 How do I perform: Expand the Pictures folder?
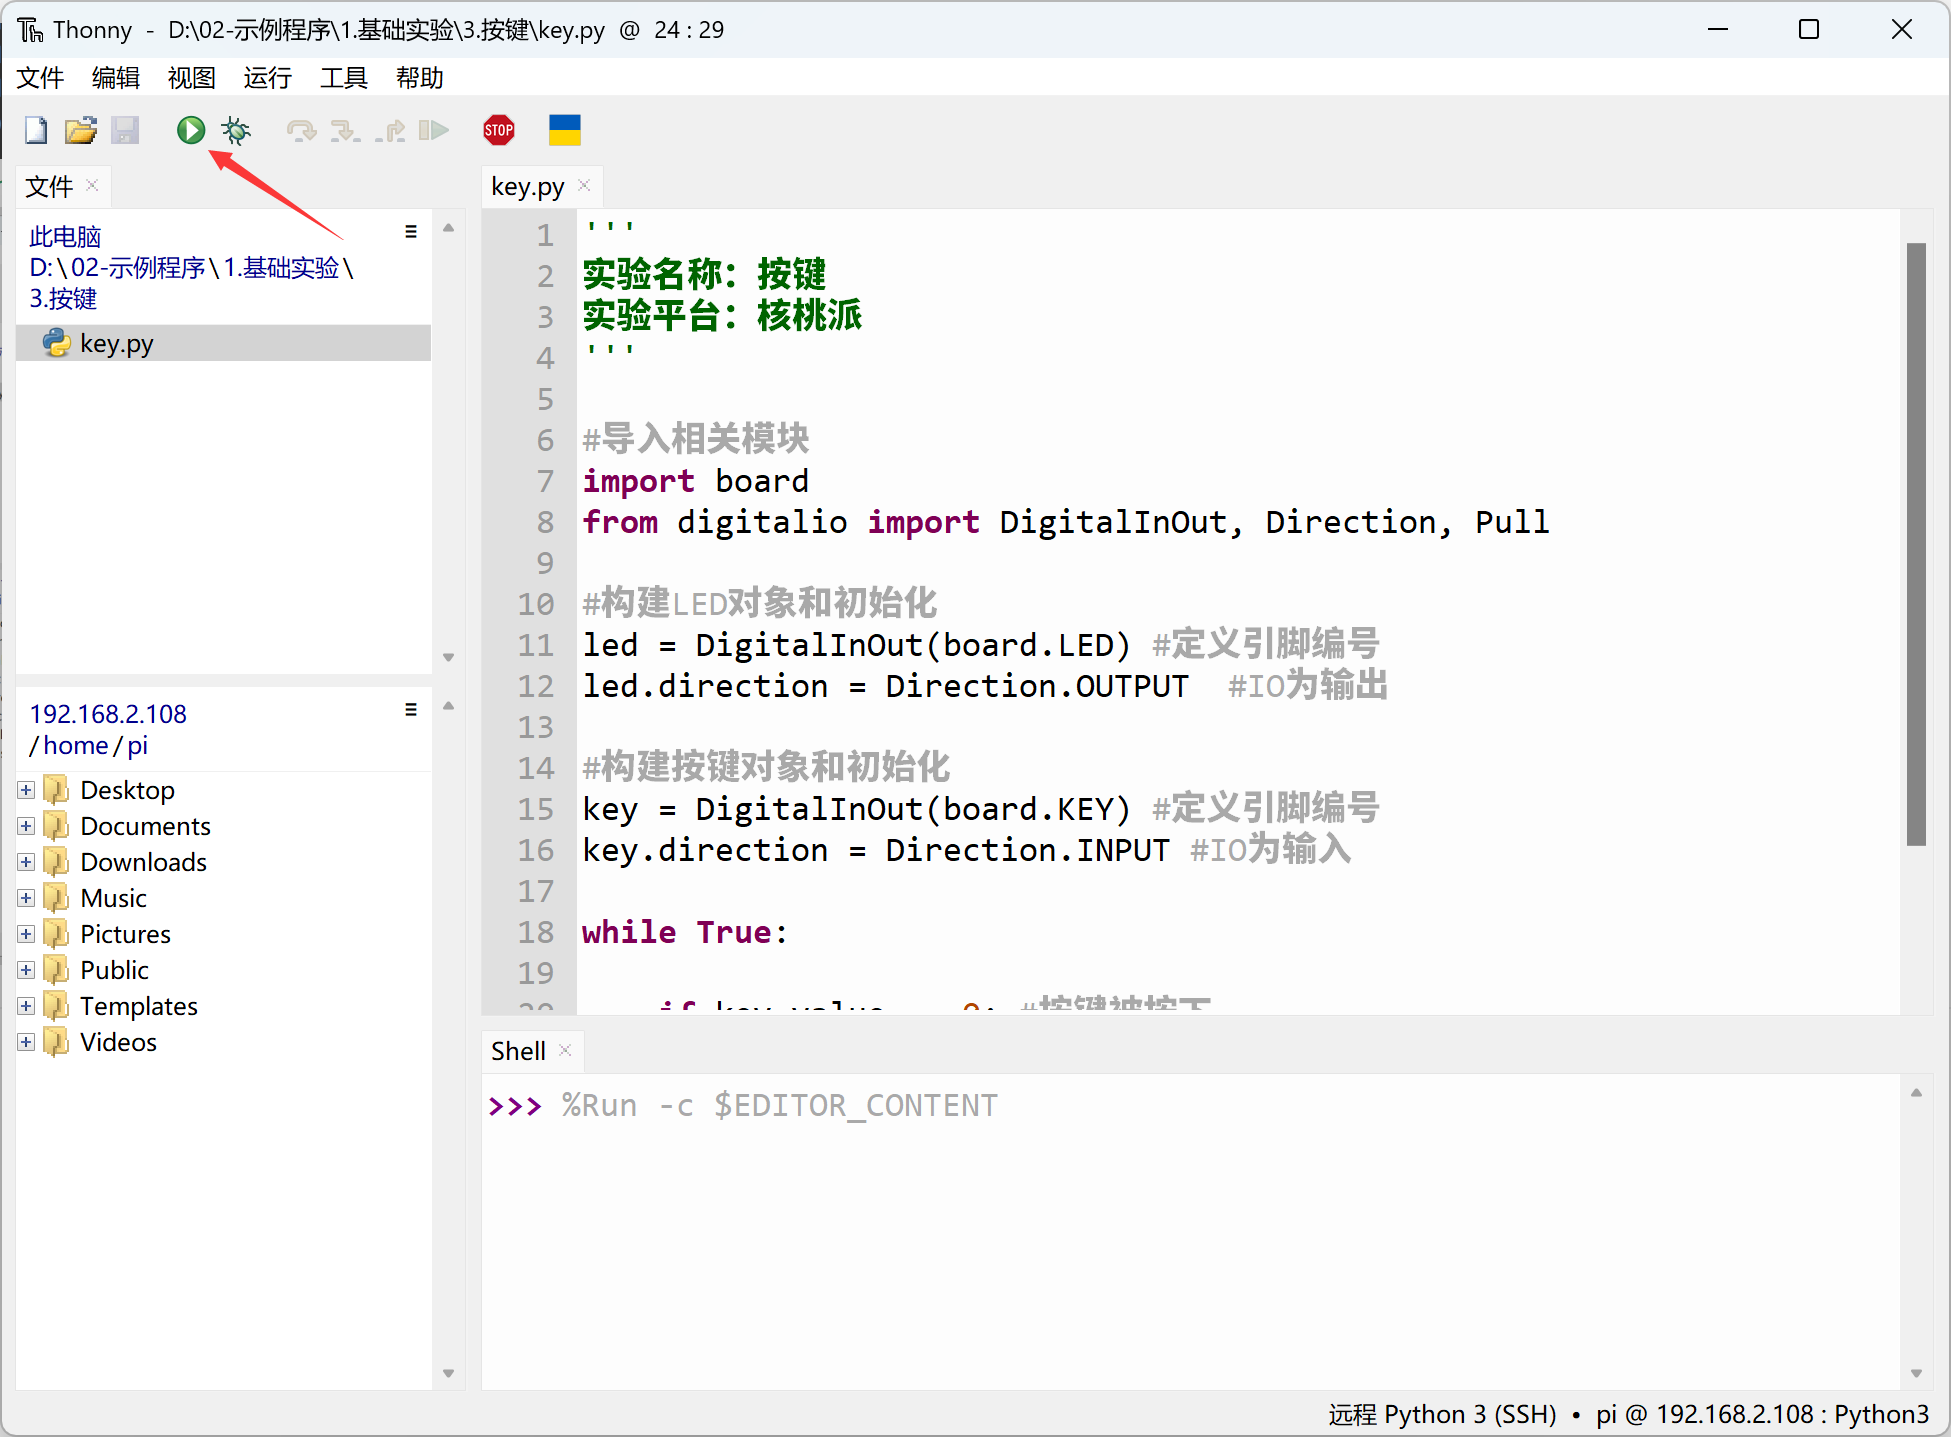(x=26, y=934)
